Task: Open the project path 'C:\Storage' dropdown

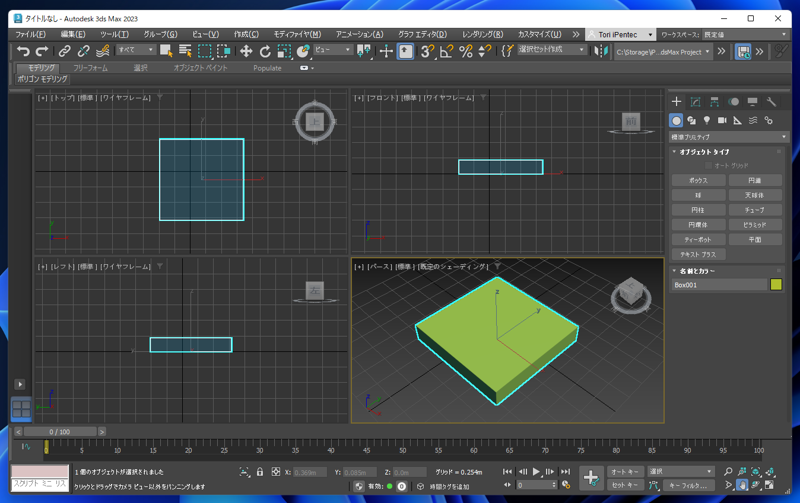Action: [x=663, y=52]
